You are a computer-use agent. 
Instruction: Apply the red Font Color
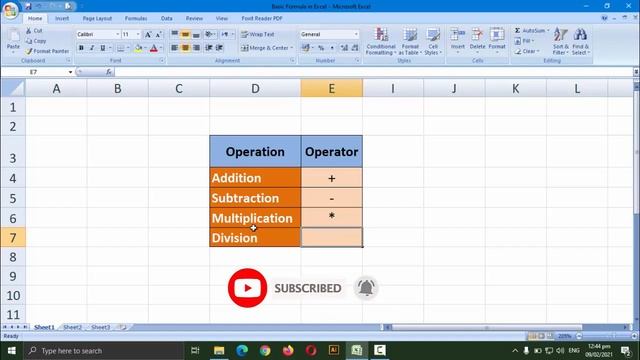tap(154, 48)
